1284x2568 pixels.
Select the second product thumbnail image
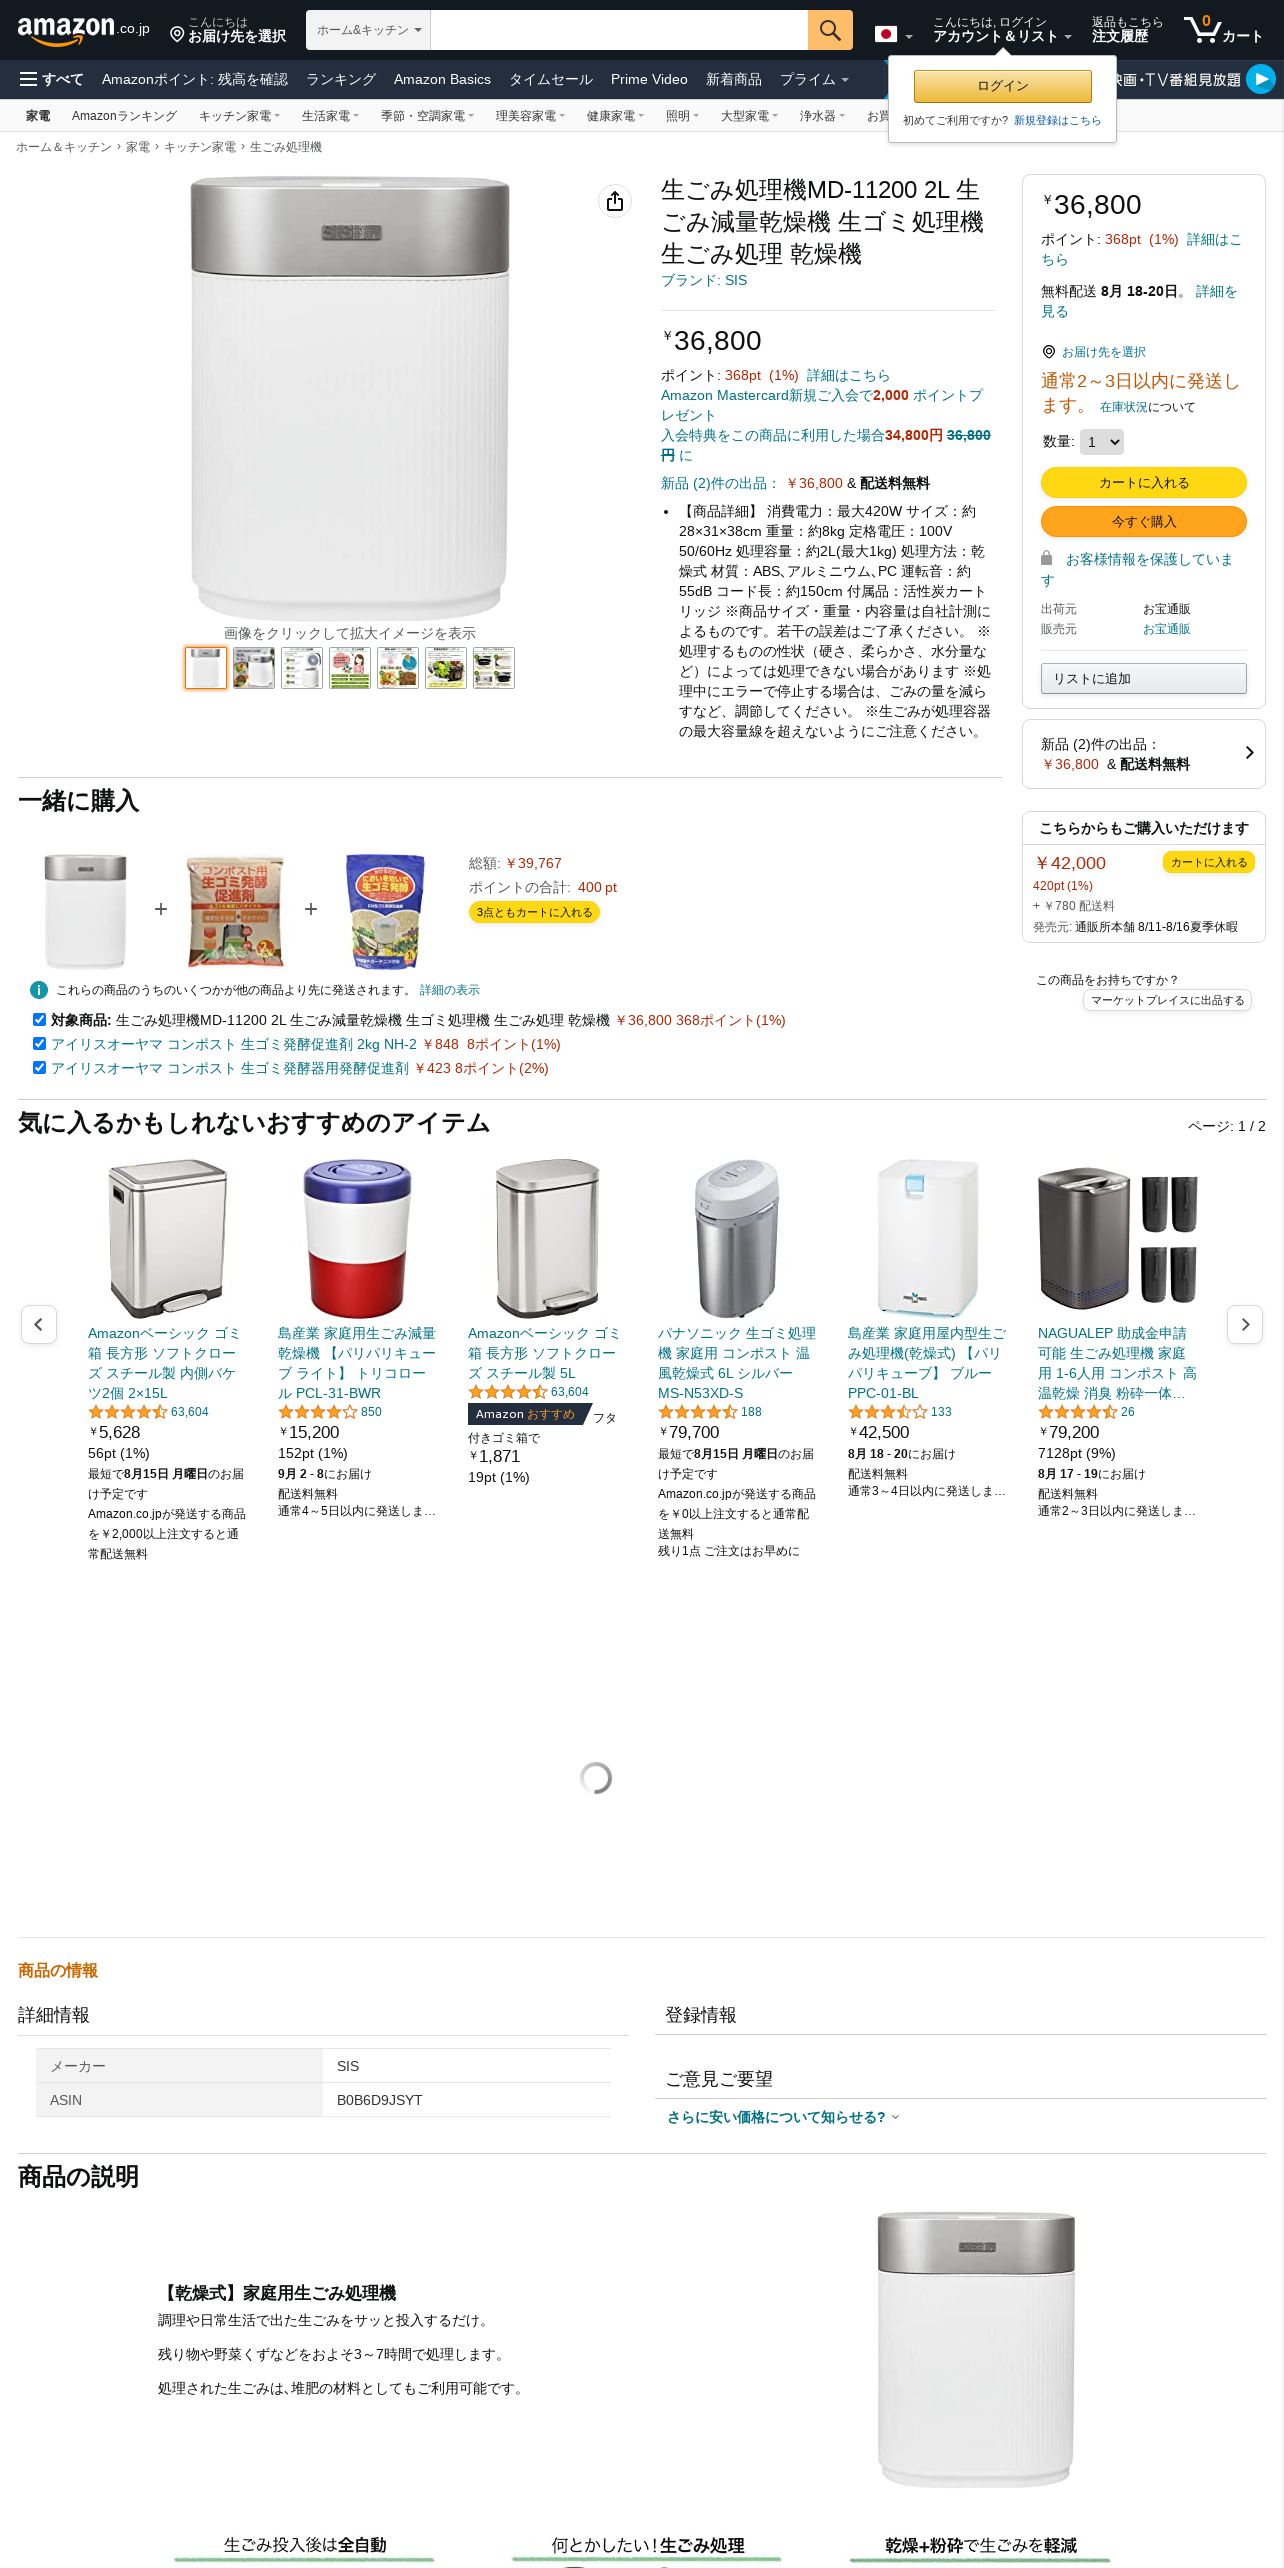(254, 667)
